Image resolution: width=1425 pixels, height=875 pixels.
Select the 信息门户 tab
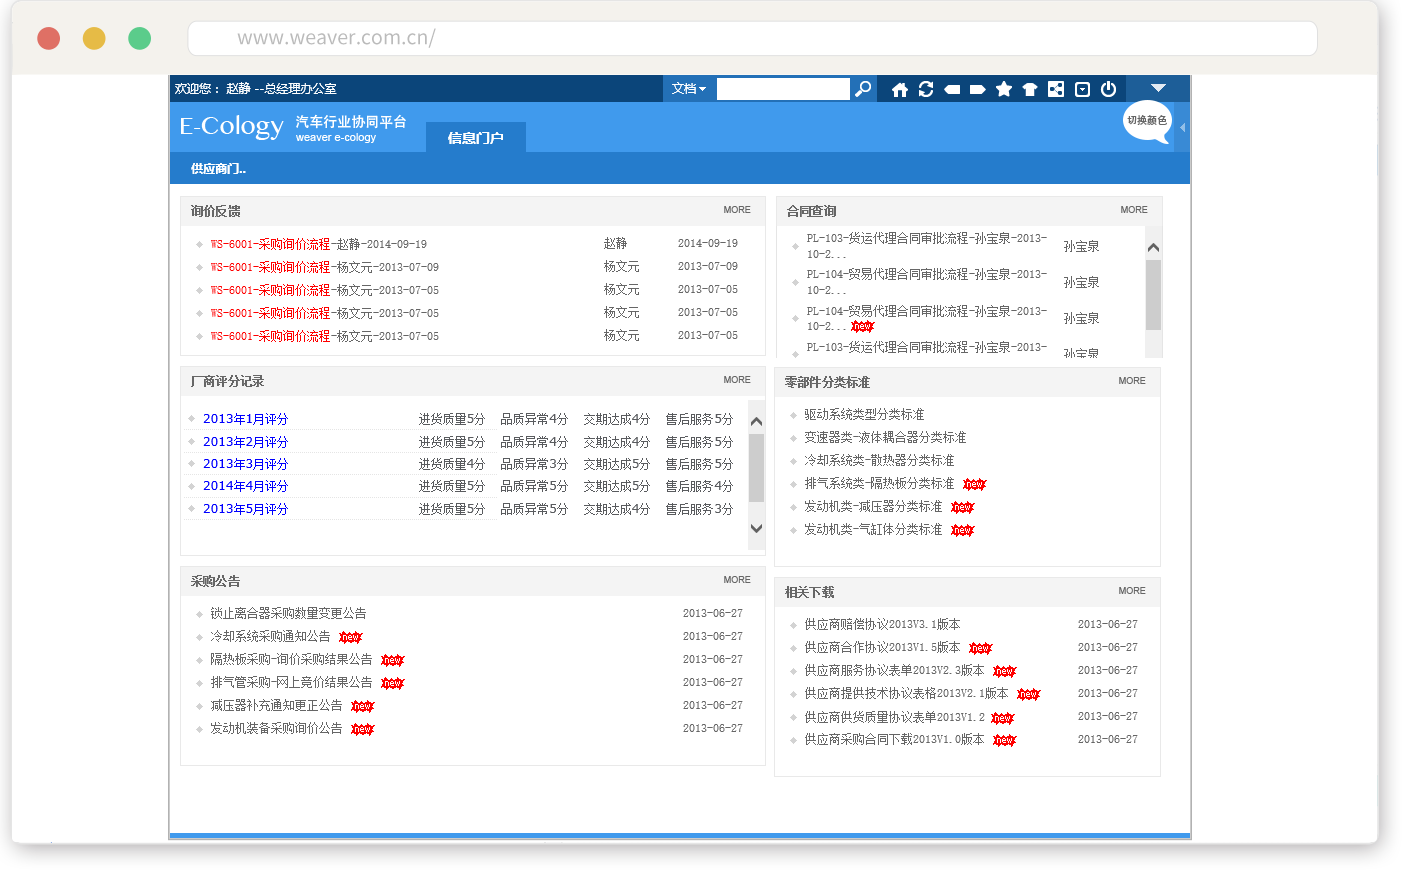(475, 138)
